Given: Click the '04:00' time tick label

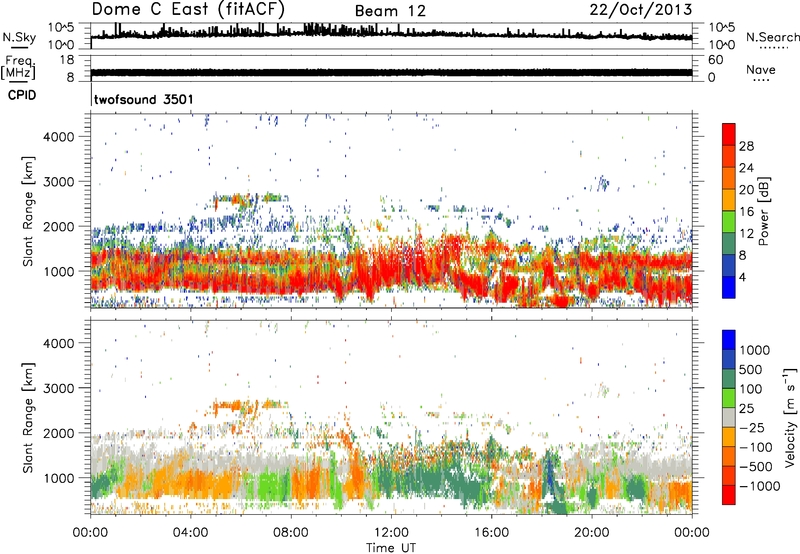Looking at the screenshot, I should pyautogui.click(x=190, y=533).
